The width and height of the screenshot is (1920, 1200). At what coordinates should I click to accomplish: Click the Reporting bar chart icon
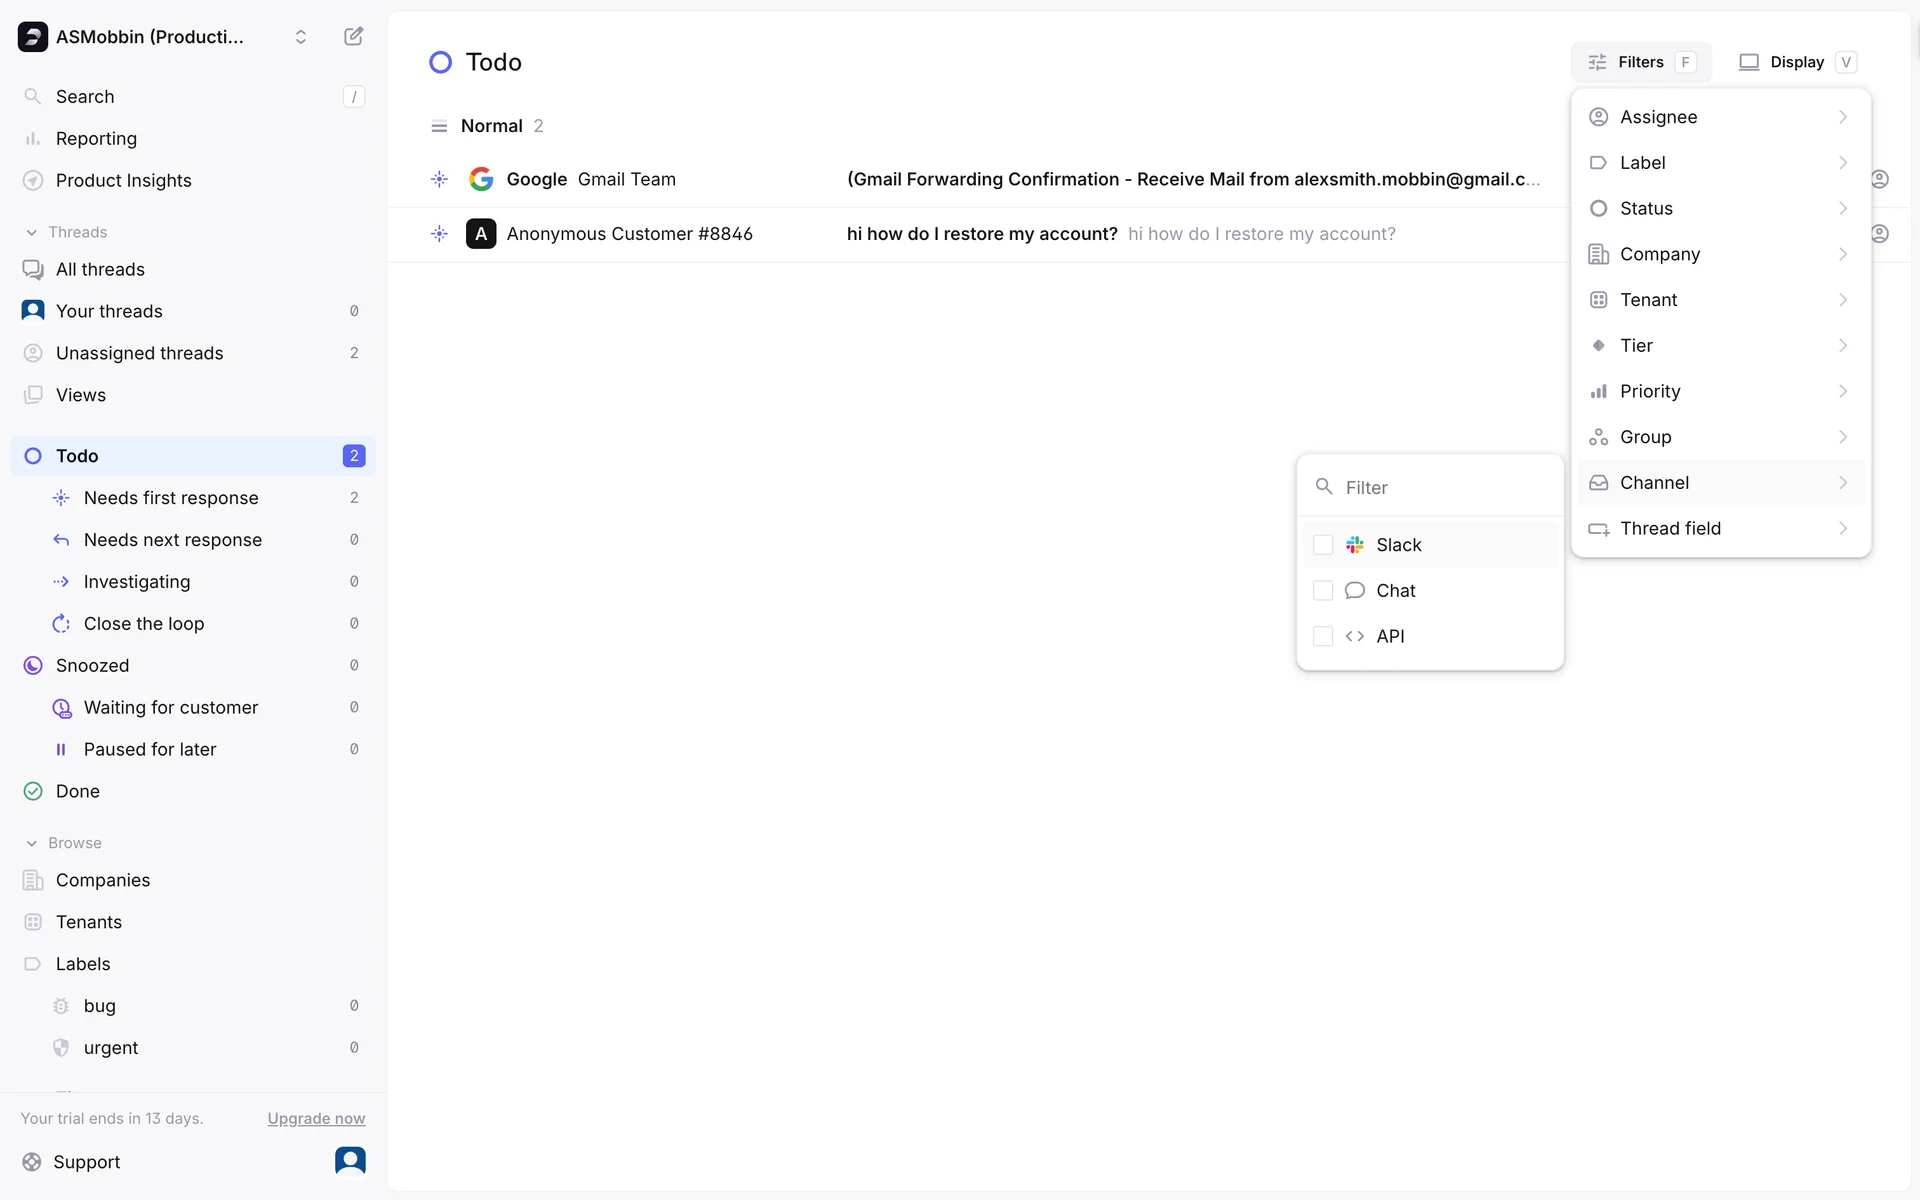click(33, 139)
